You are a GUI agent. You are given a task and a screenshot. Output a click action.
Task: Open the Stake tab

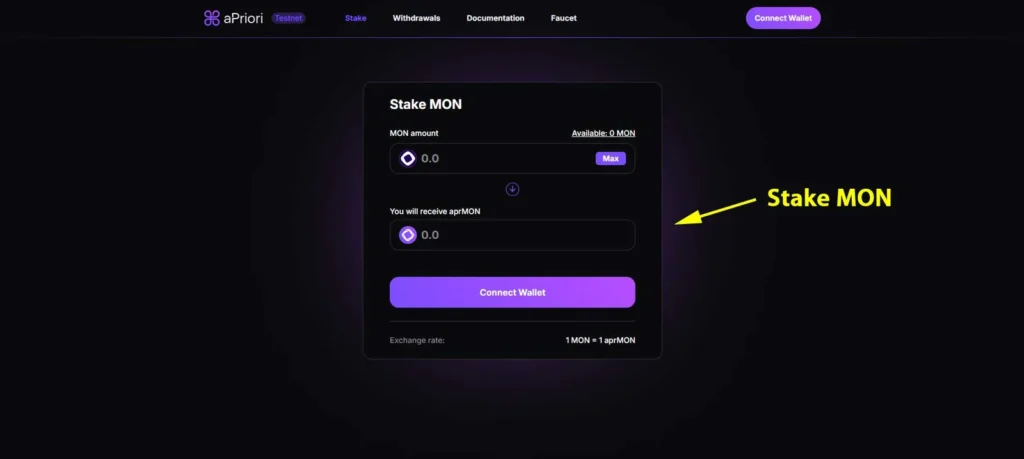point(355,18)
